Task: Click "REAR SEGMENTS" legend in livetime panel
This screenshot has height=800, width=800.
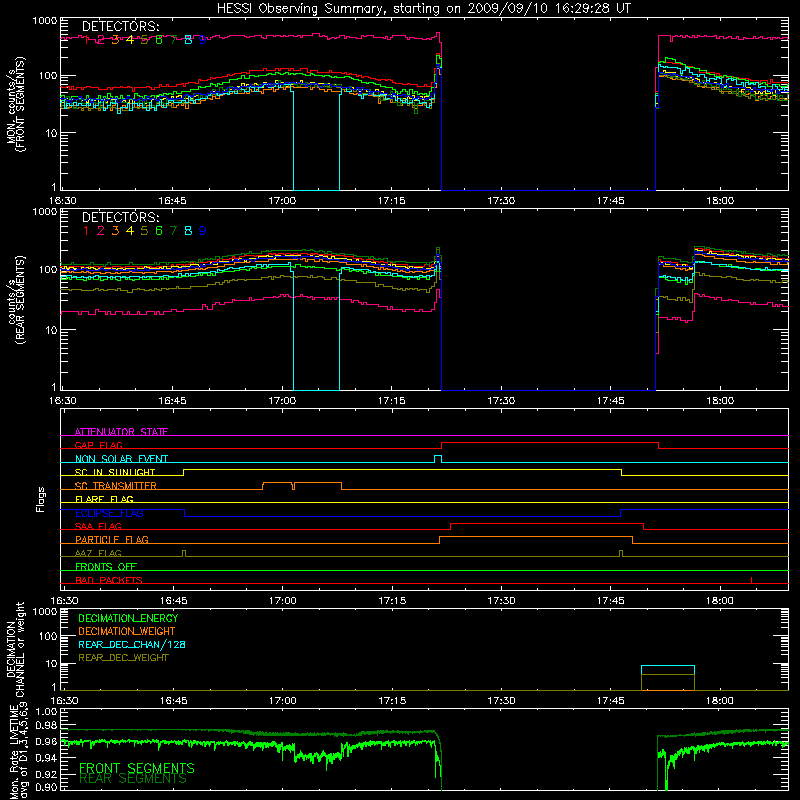Action: tap(133, 779)
